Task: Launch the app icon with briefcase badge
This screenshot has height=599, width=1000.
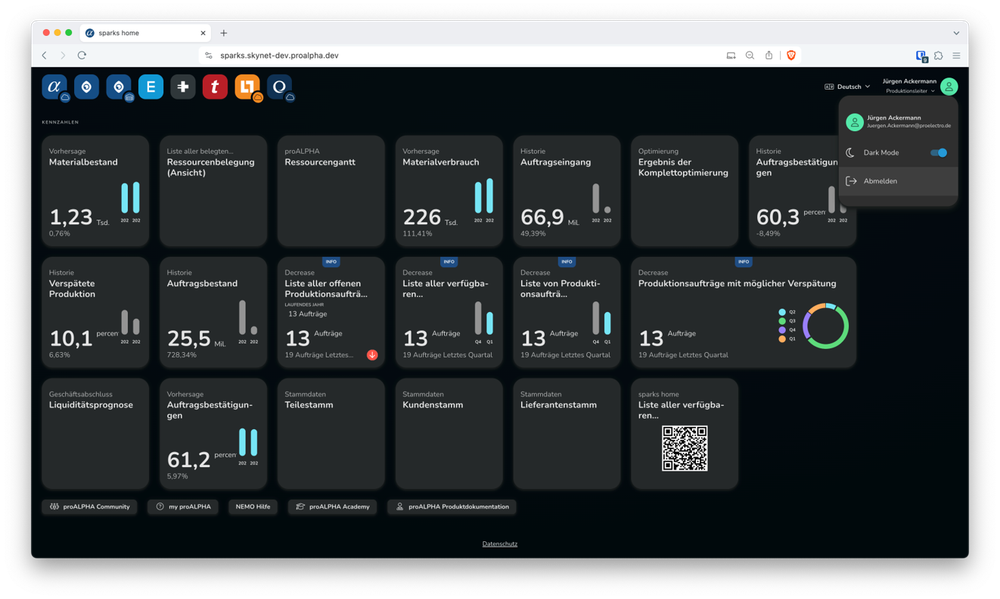Action: pos(119,87)
